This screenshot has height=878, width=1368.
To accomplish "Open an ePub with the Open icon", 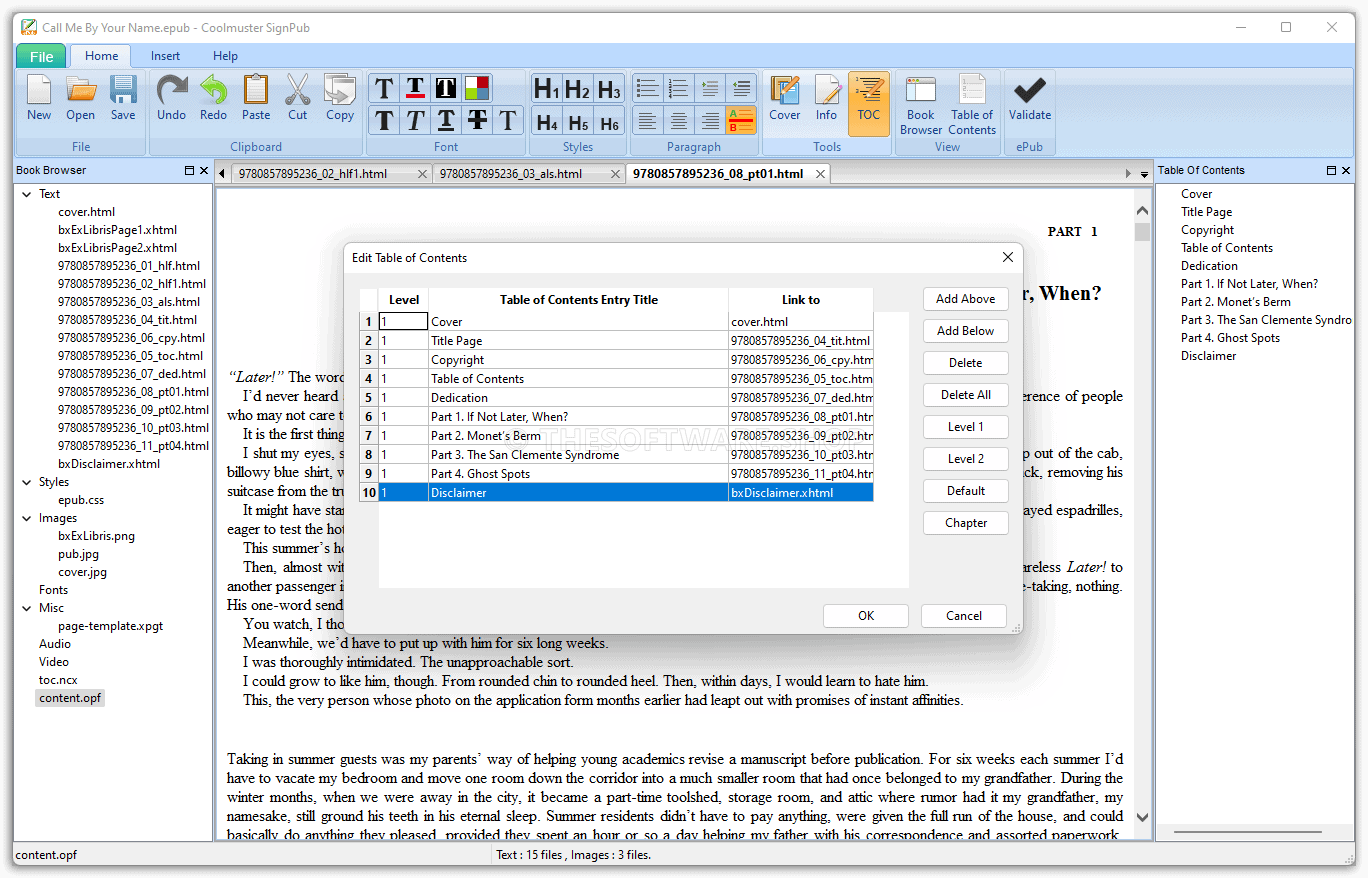I will [81, 99].
